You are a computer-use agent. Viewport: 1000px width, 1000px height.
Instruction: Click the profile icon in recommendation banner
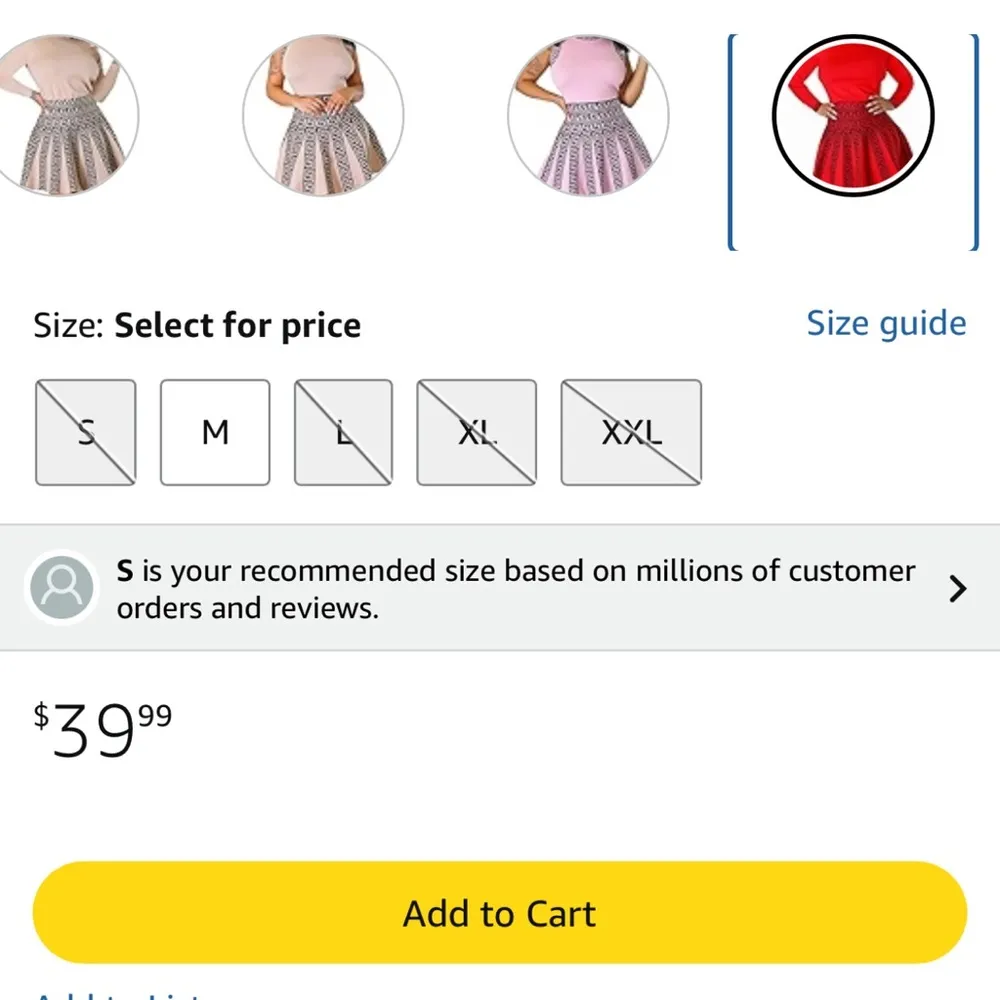(x=61, y=588)
